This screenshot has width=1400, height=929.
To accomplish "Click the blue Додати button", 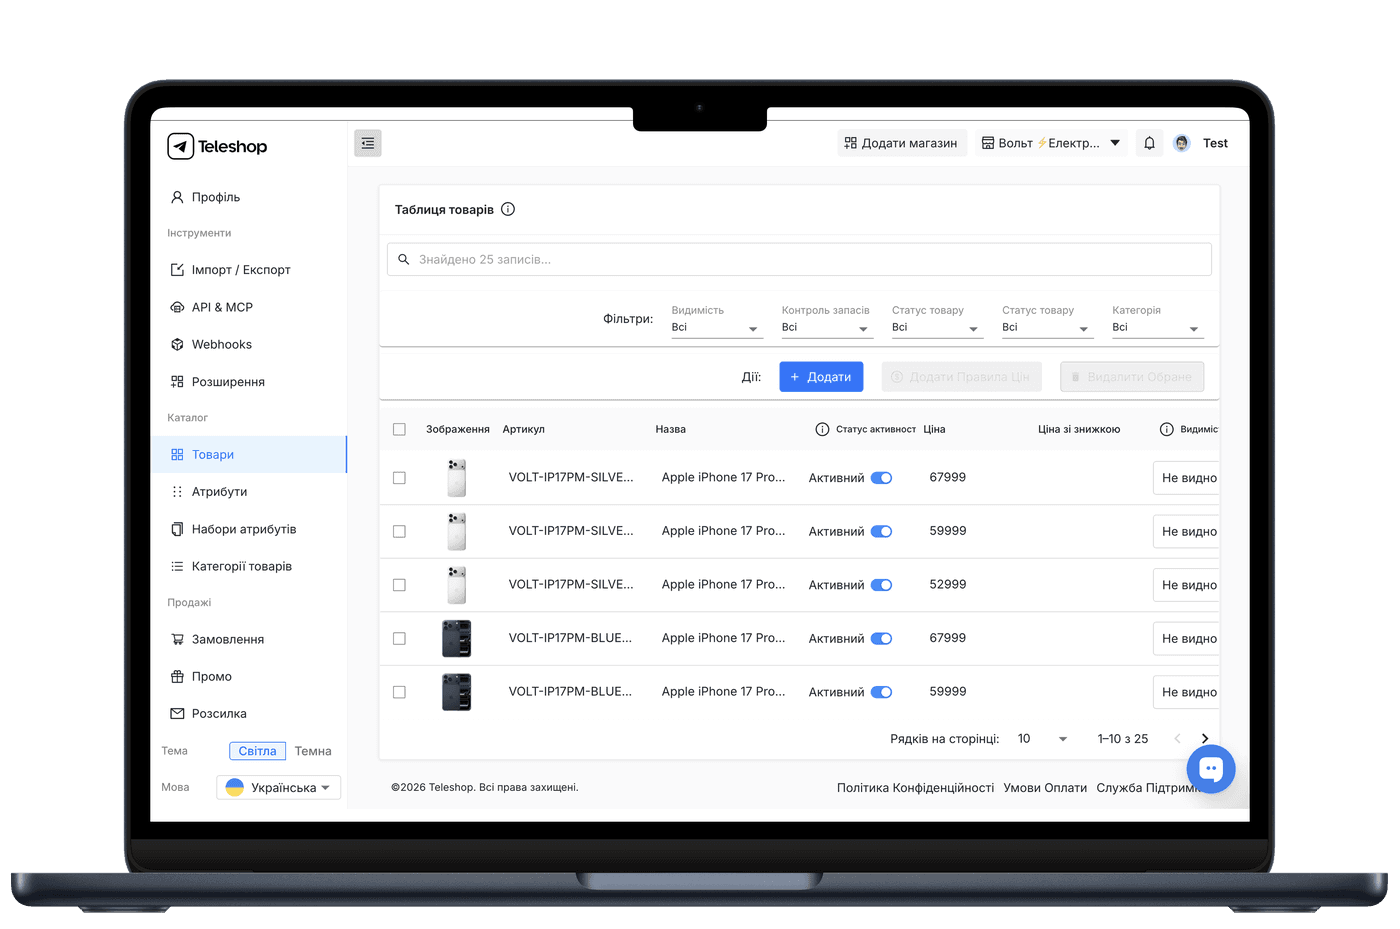I will (821, 377).
